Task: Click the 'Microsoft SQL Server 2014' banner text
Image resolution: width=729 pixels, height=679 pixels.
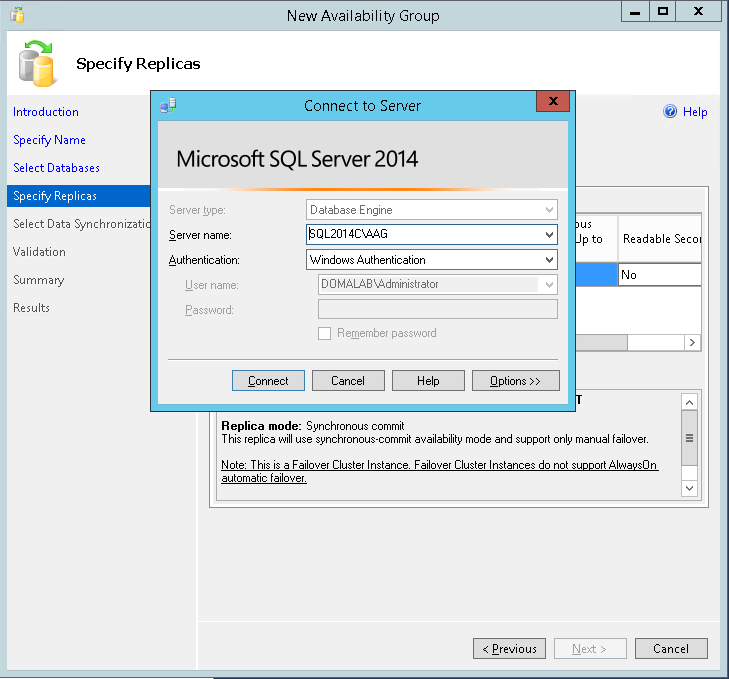Action: point(297,159)
